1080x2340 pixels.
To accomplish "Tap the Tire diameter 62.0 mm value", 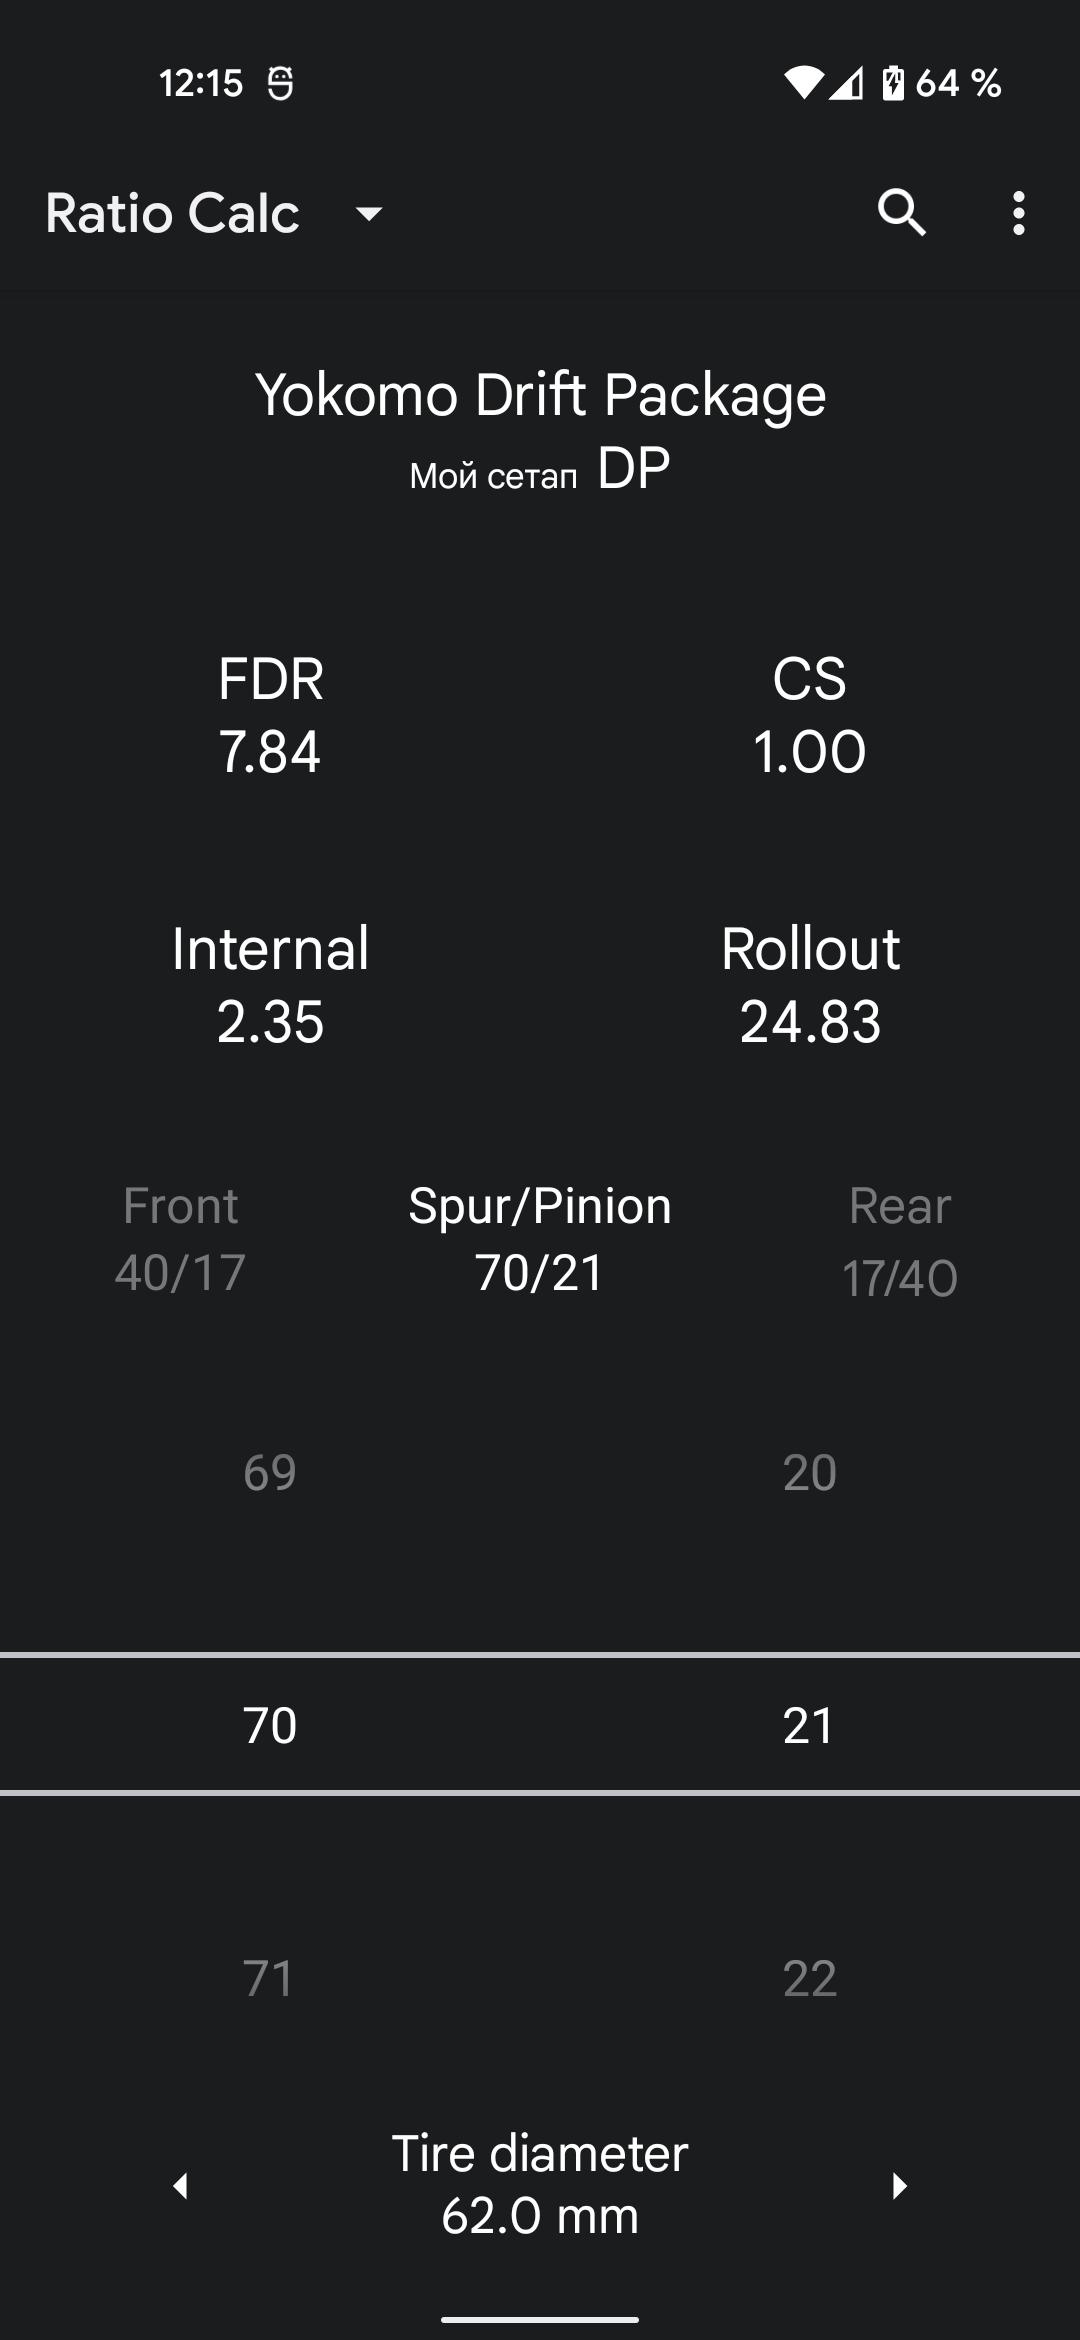I will click(540, 2184).
